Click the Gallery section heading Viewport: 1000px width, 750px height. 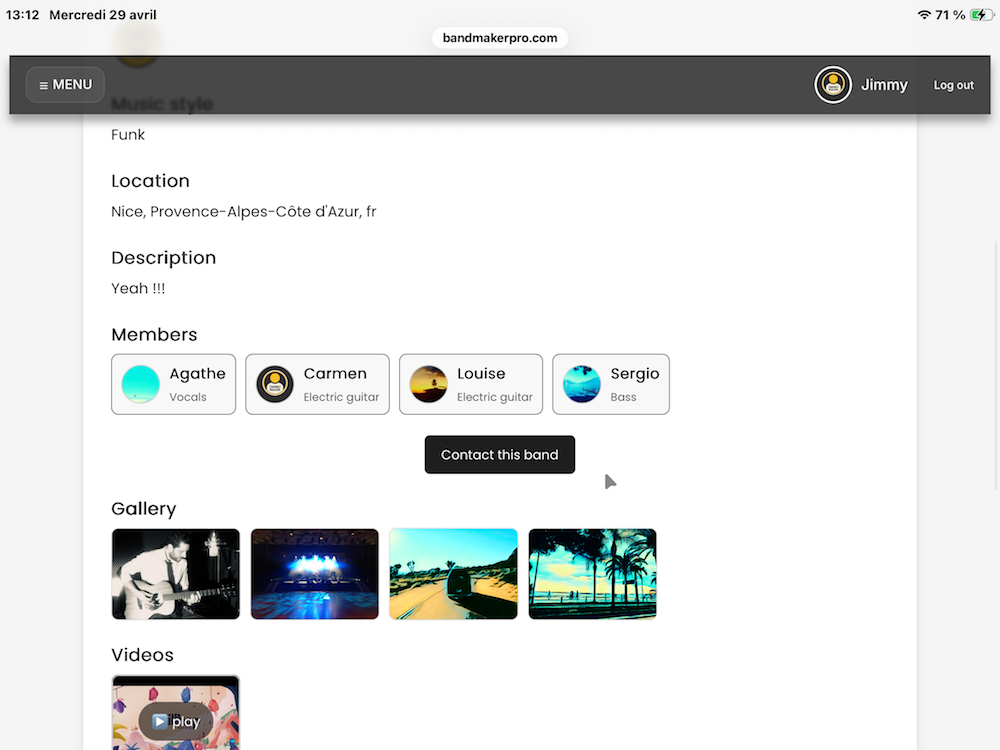point(143,509)
